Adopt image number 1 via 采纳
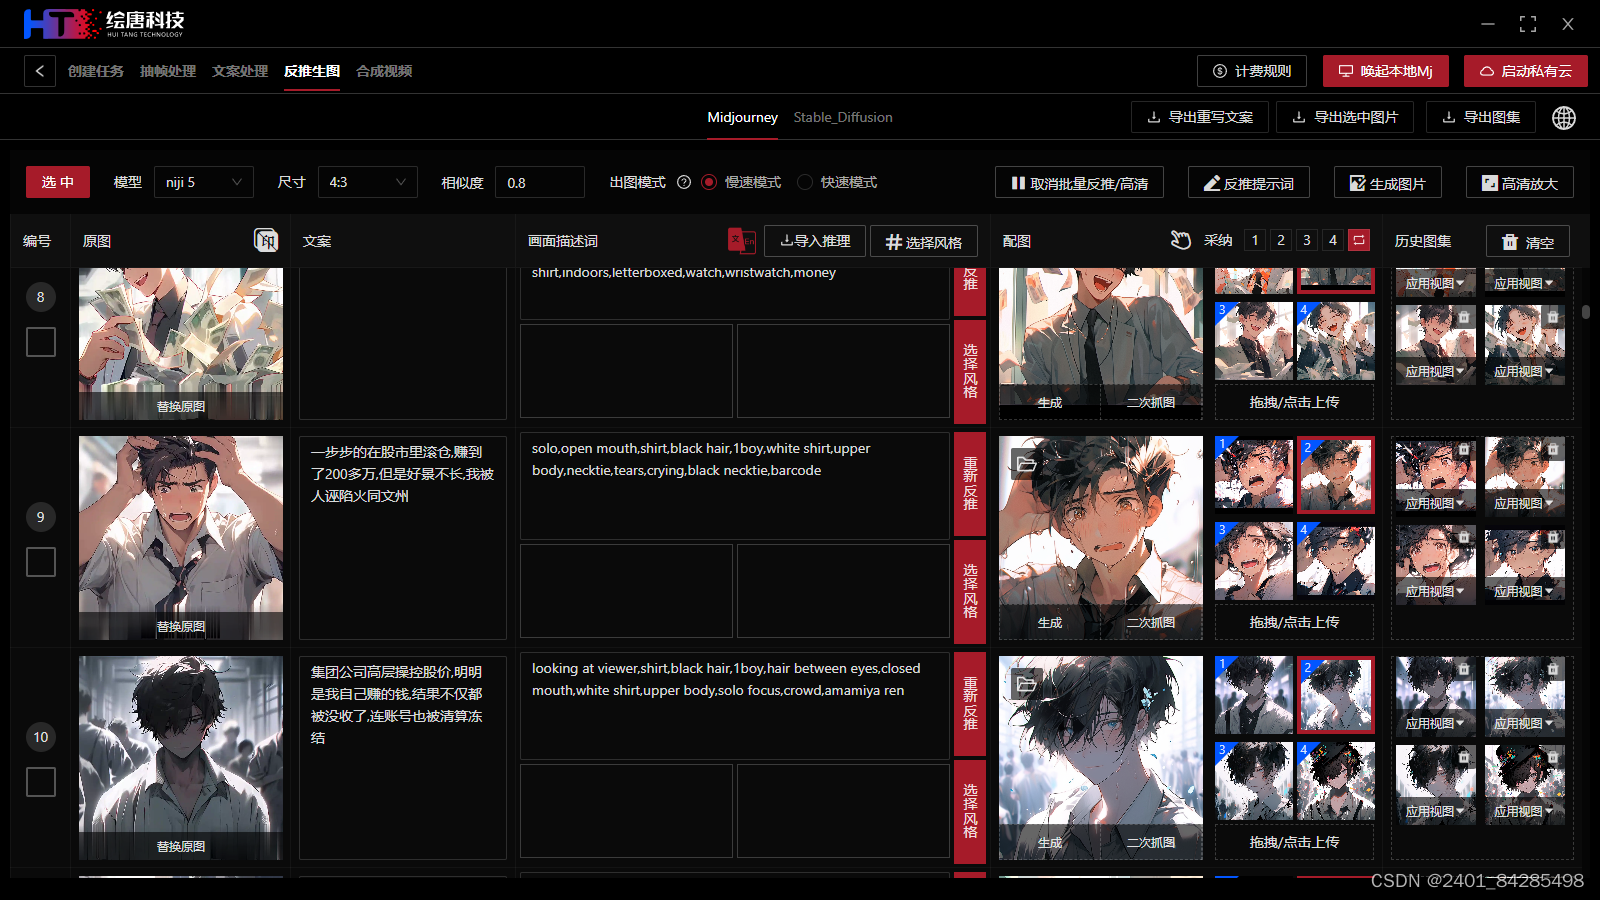1600x900 pixels. coord(1255,240)
